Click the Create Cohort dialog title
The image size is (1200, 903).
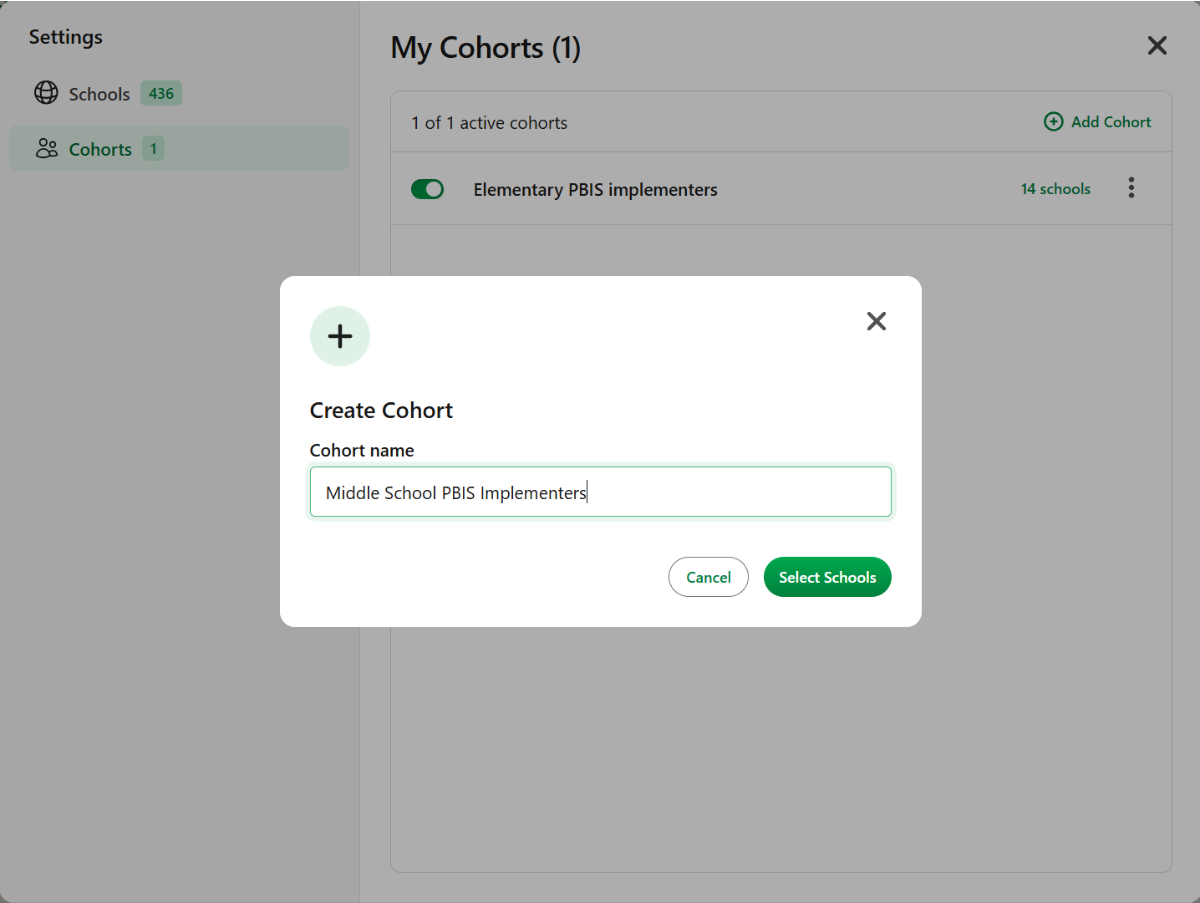pos(381,410)
